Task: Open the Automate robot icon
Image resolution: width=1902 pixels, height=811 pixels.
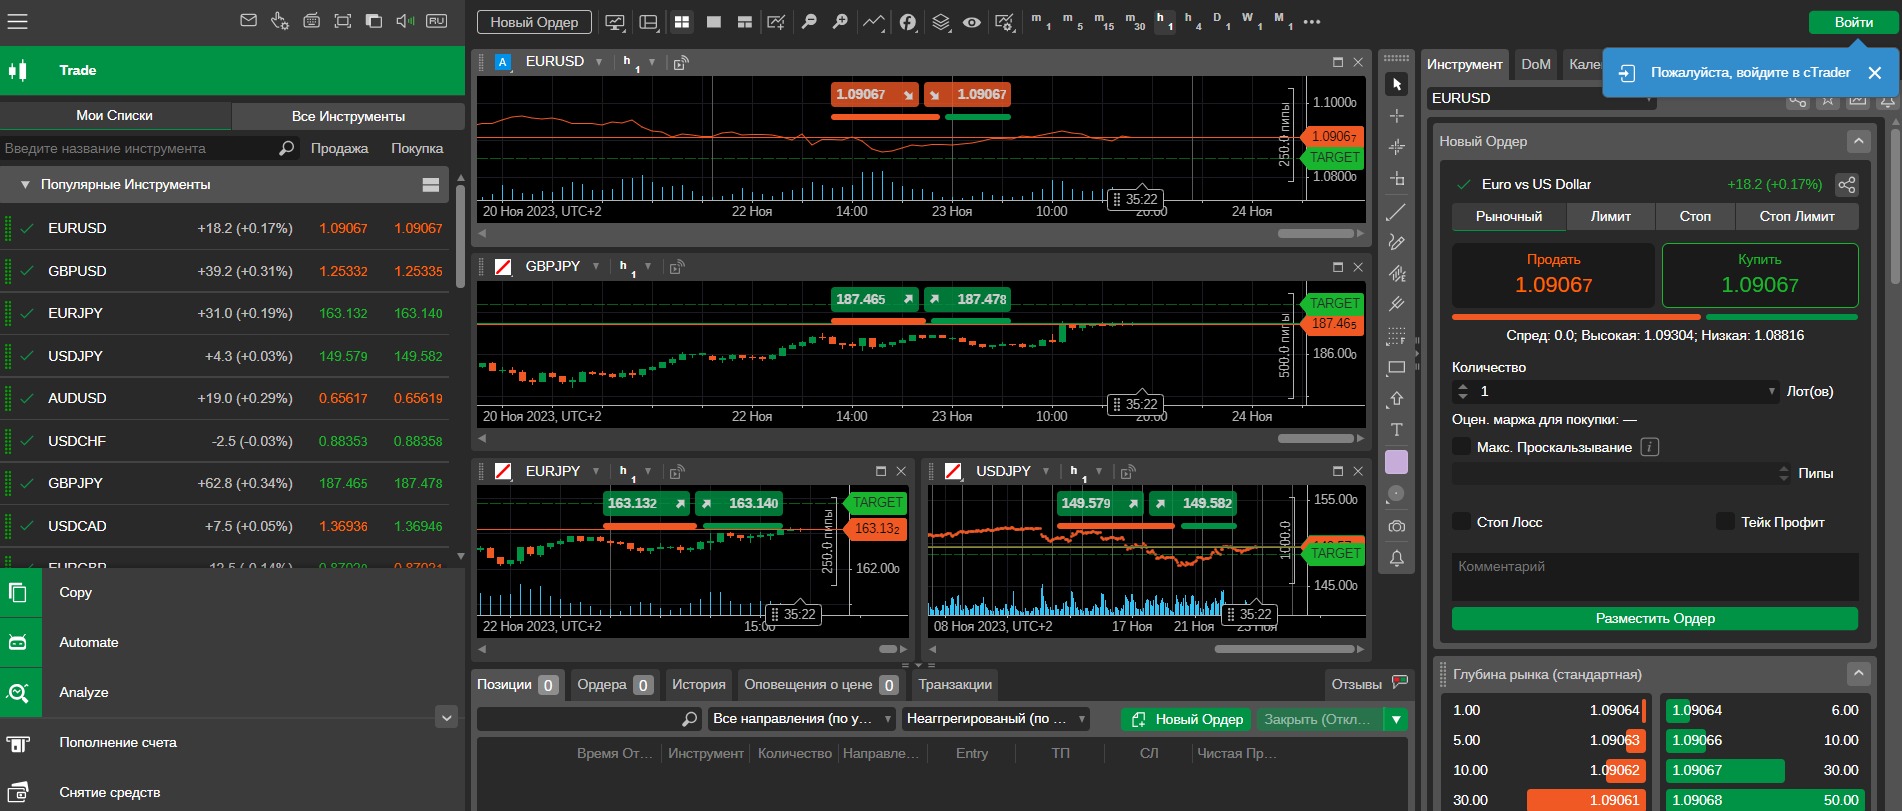Action: point(18,643)
